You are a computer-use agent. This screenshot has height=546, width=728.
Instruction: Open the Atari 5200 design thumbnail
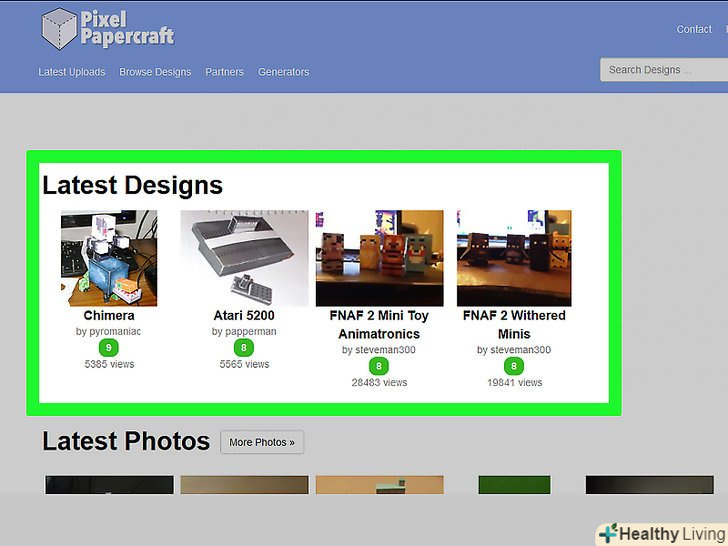point(244,257)
